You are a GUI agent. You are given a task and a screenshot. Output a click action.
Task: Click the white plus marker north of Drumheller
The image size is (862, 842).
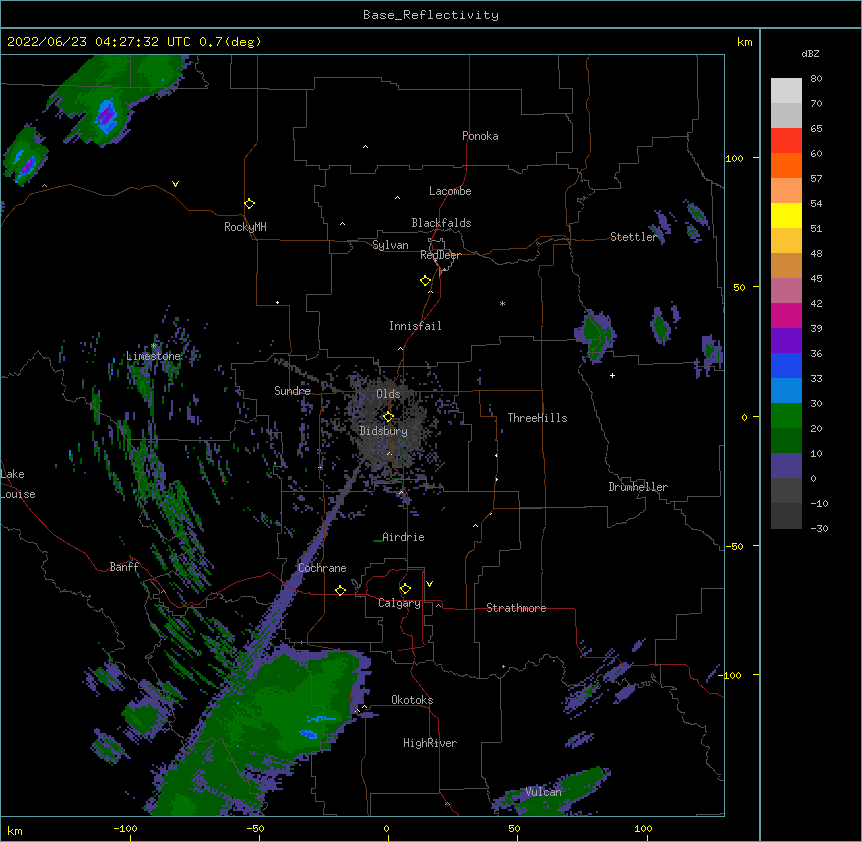pos(612,375)
